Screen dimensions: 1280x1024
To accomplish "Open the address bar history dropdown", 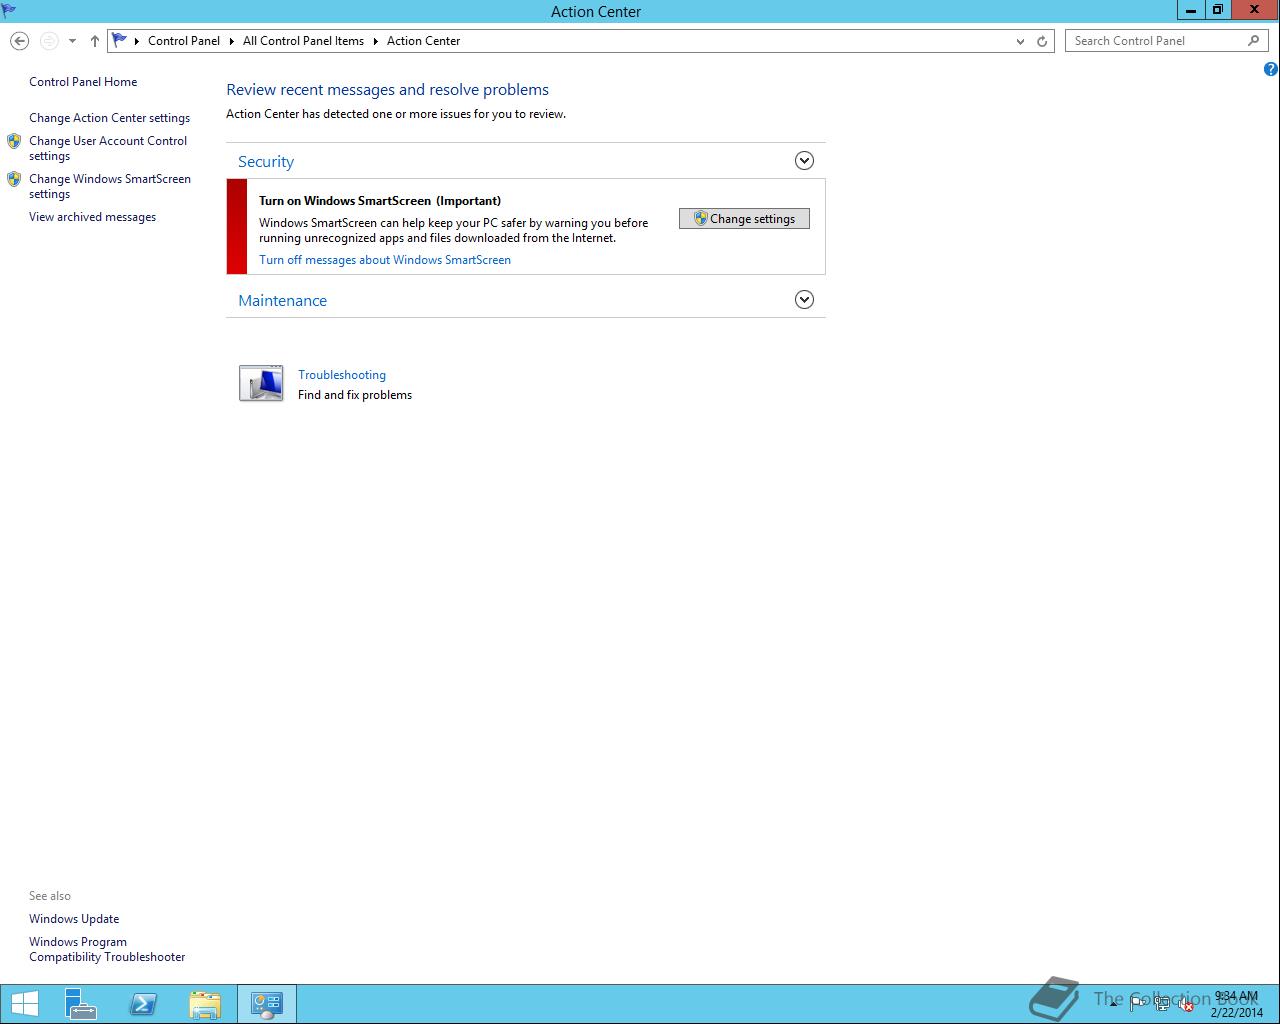I will (x=1020, y=41).
